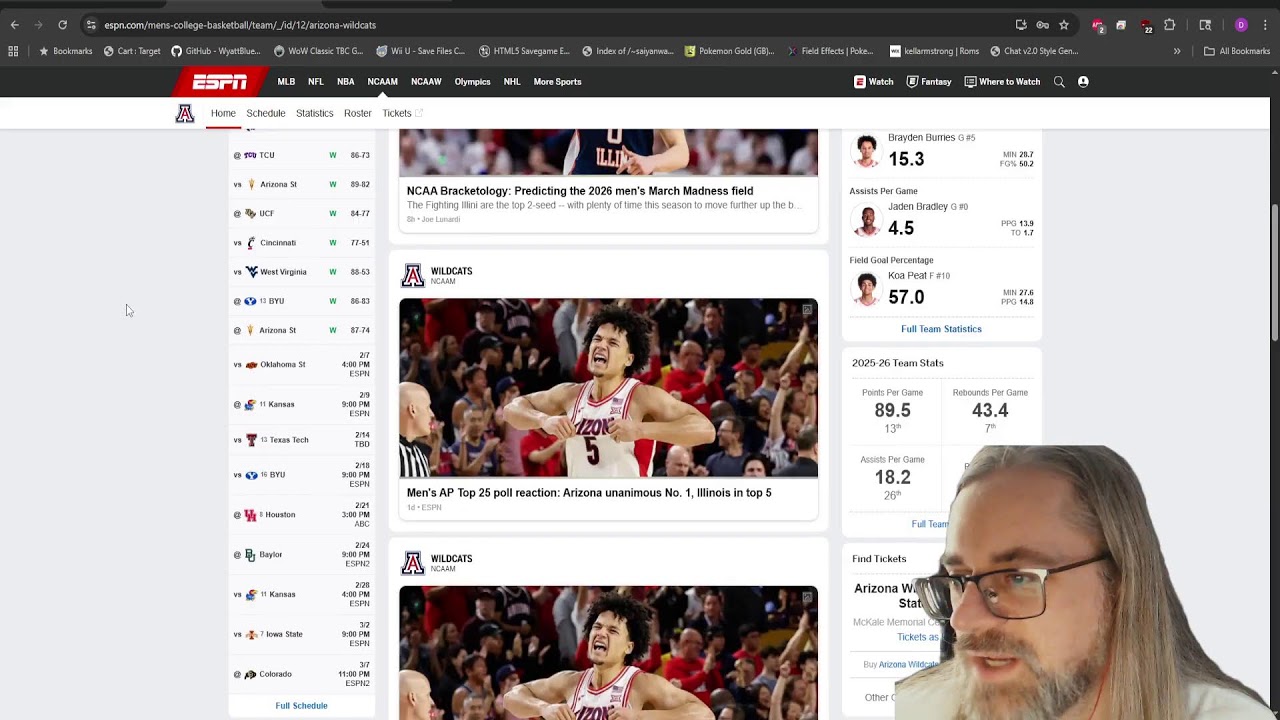Click the address bar URL

pyautogui.click(x=240, y=25)
